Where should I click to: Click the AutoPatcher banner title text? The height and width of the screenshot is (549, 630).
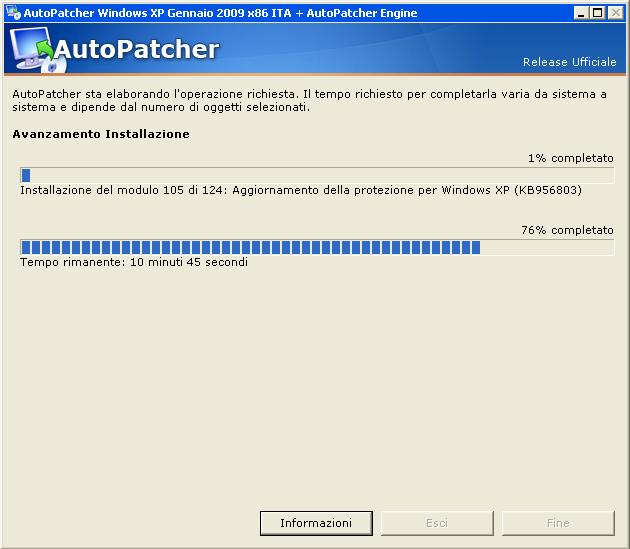(137, 49)
